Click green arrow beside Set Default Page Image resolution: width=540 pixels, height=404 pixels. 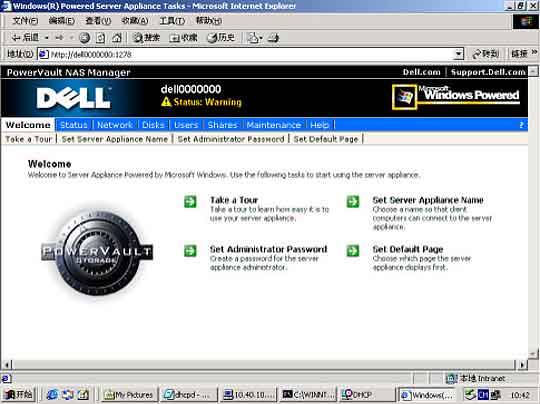(x=353, y=251)
